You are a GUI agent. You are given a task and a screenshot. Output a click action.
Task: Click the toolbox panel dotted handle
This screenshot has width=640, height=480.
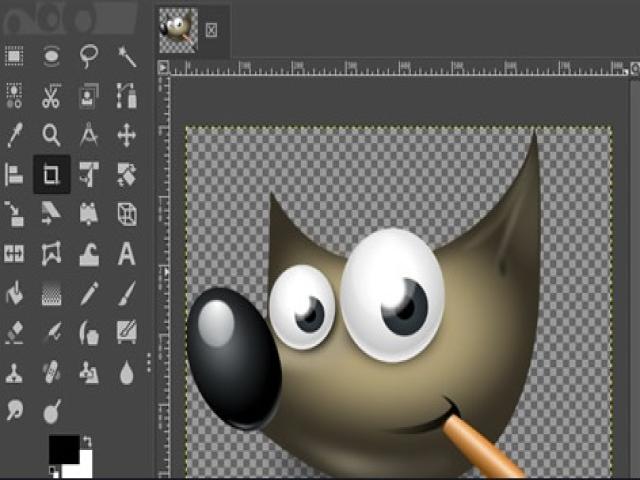click(x=149, y=363)
